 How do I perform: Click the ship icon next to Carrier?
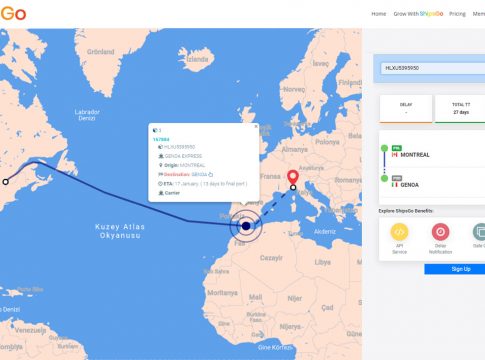(161, 193)
